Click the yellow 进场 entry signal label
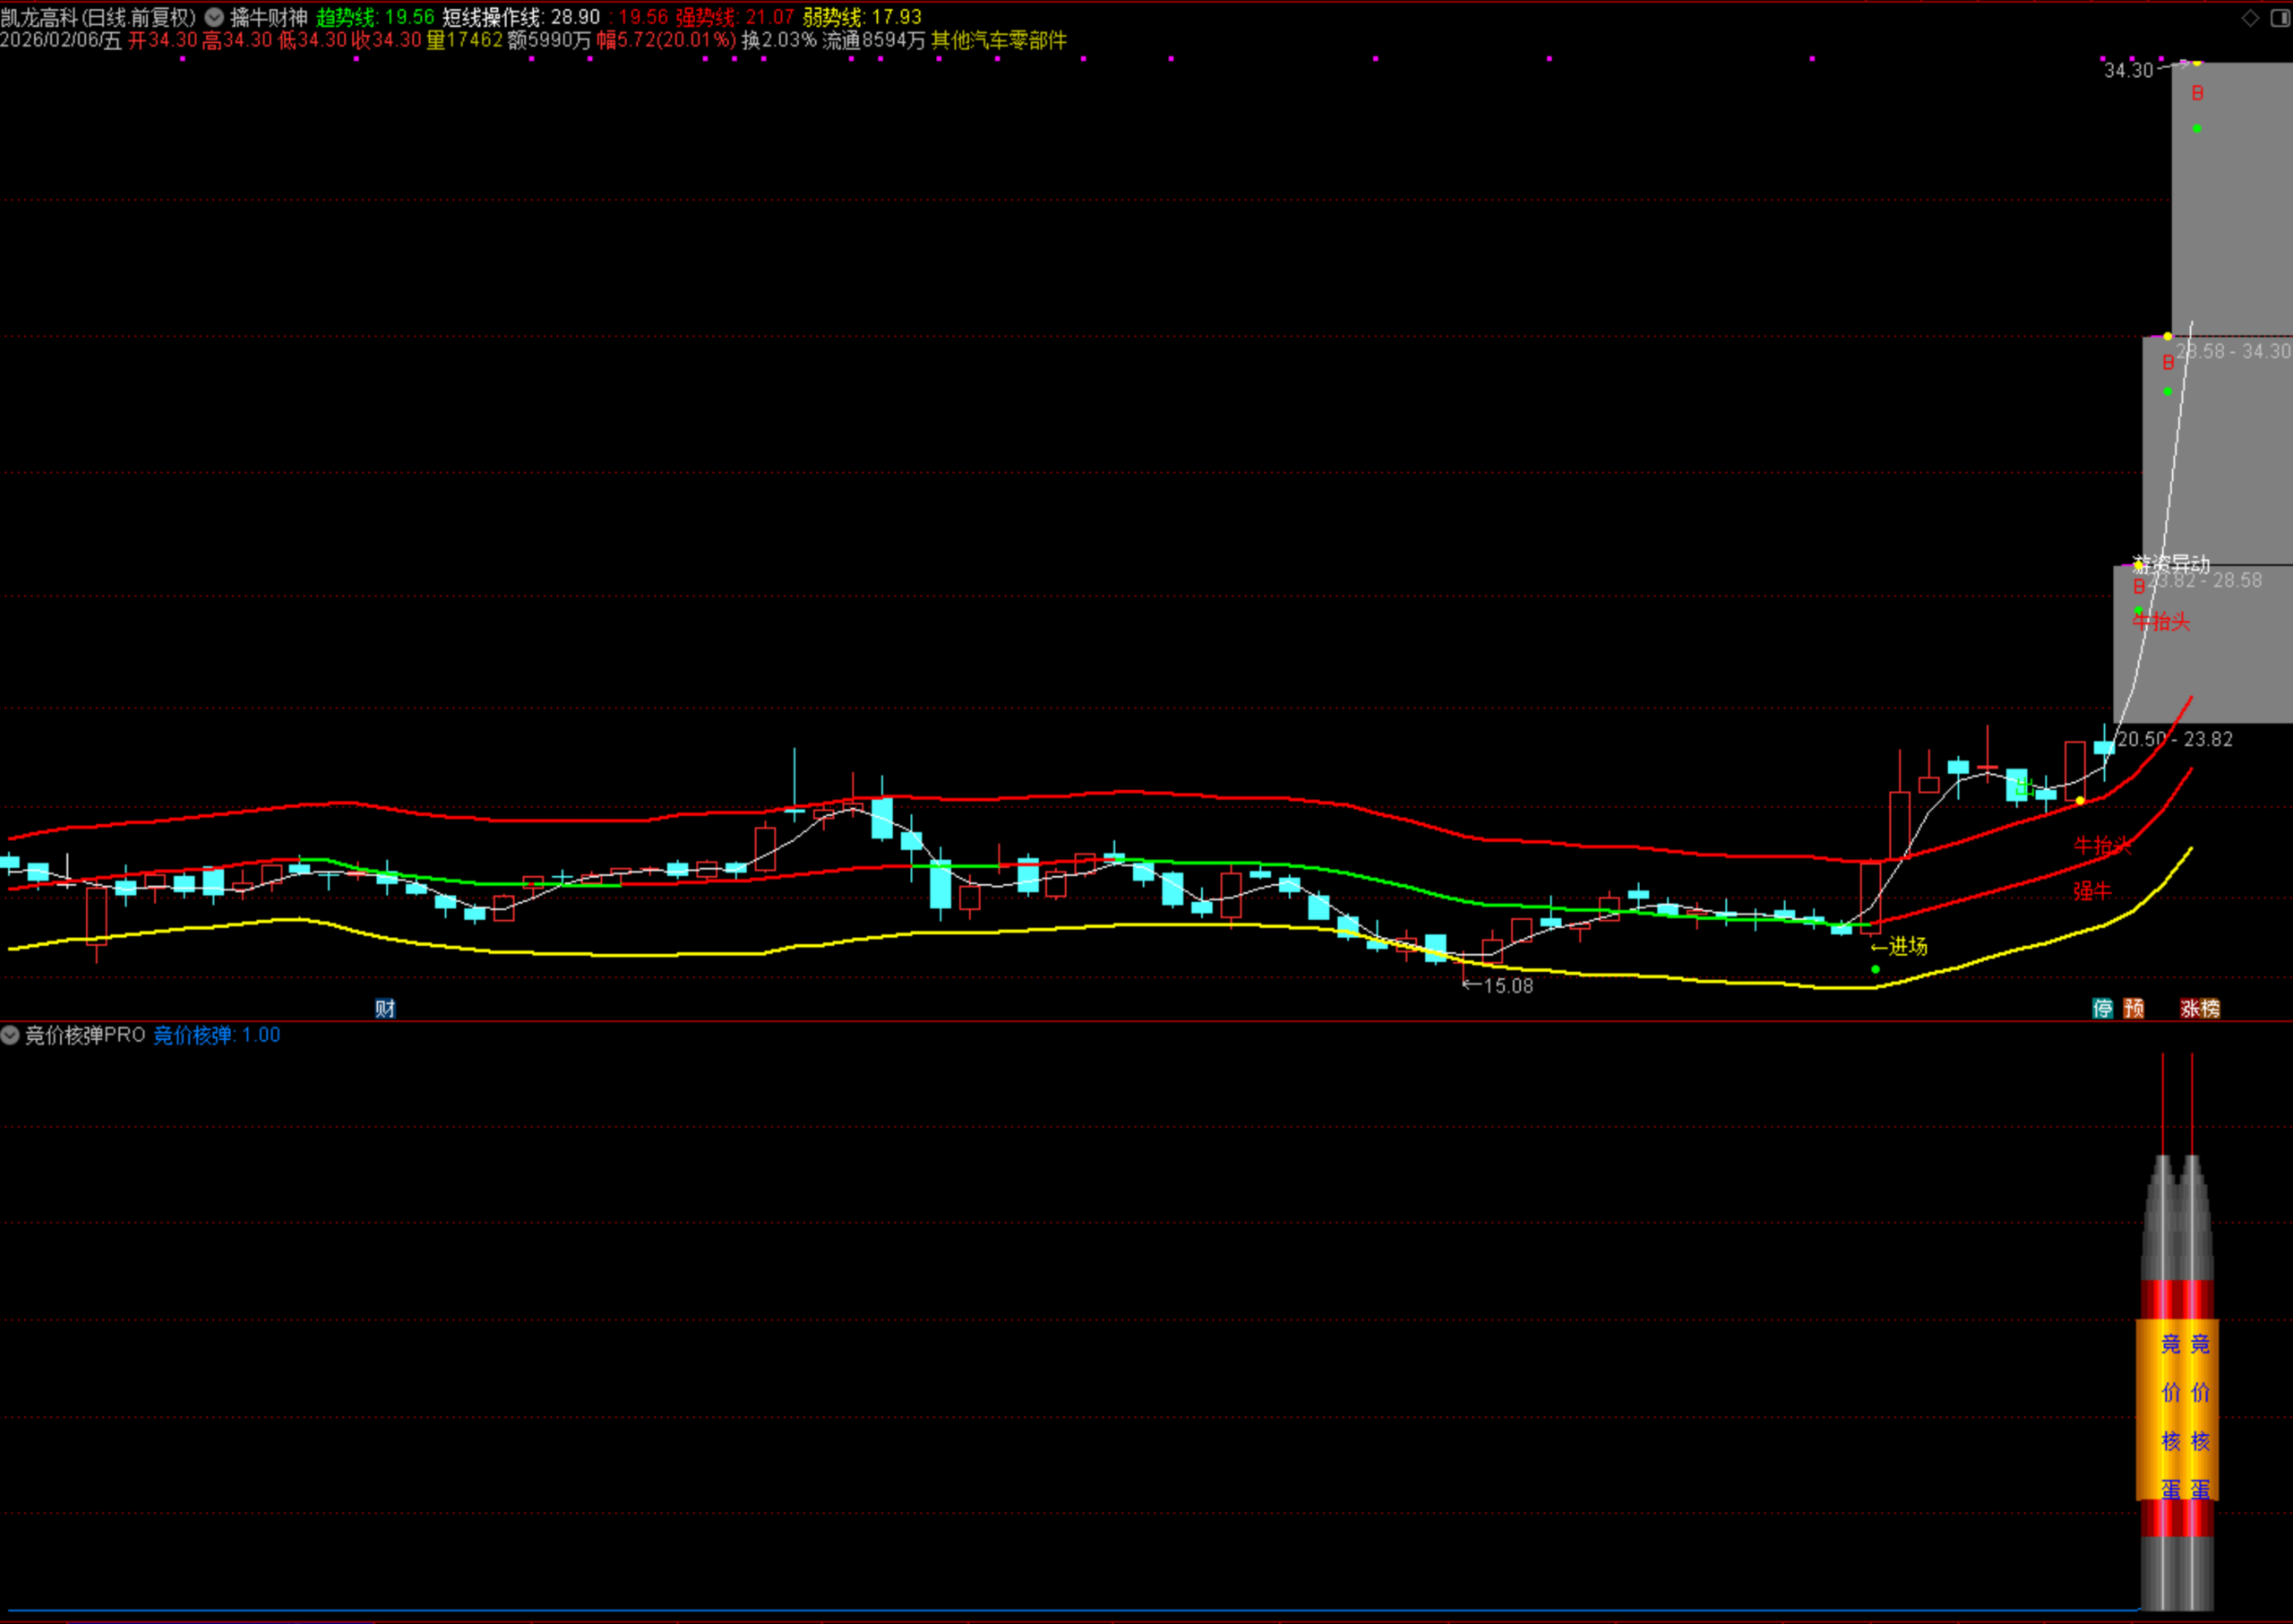Image resolution: width=2293 pixels, height=1624 pixels. pos(1905,946)
